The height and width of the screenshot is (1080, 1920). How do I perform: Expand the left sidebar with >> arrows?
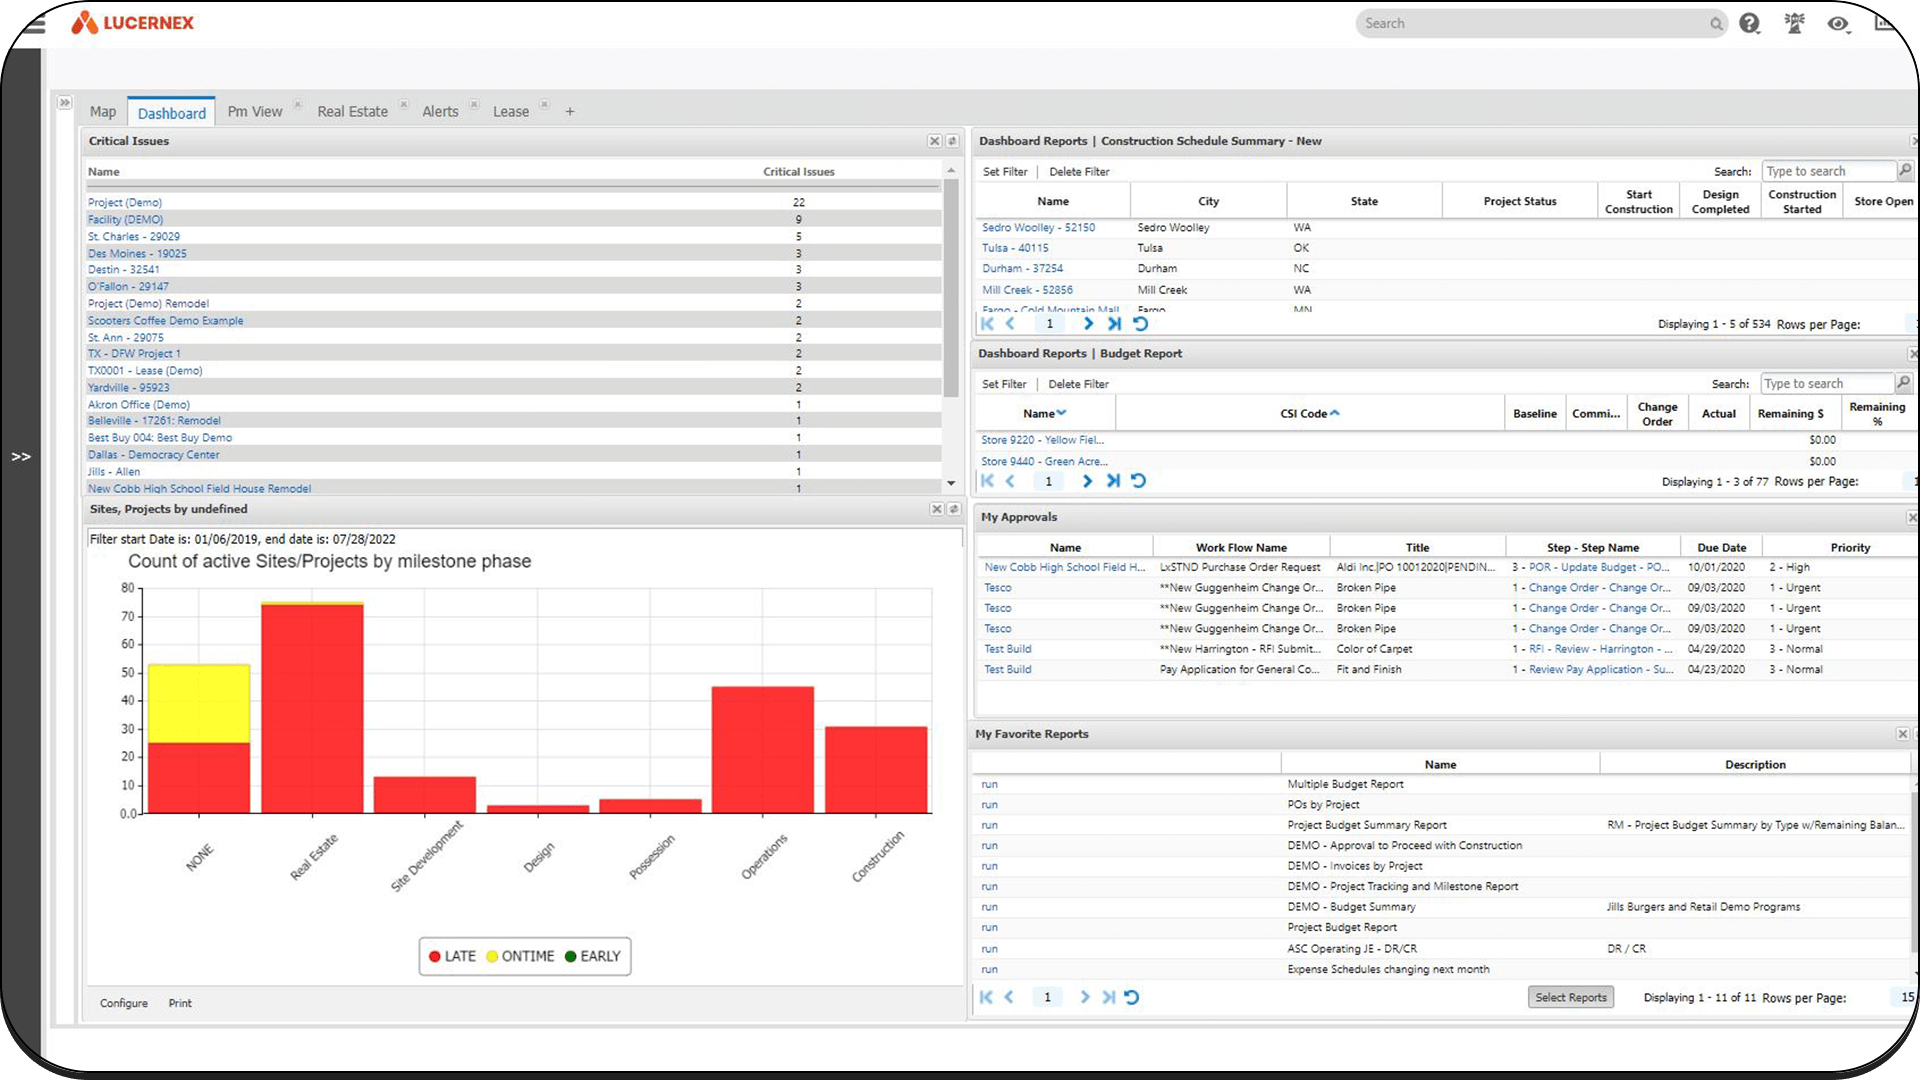pos(21,457)
